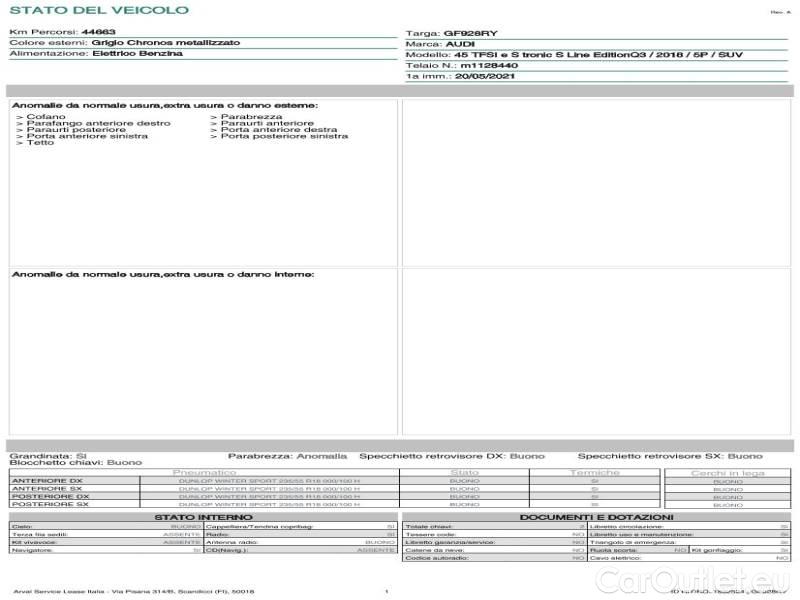800x600 pixels.
Task: Click the 'Termiche' column header
Action: 594,473
